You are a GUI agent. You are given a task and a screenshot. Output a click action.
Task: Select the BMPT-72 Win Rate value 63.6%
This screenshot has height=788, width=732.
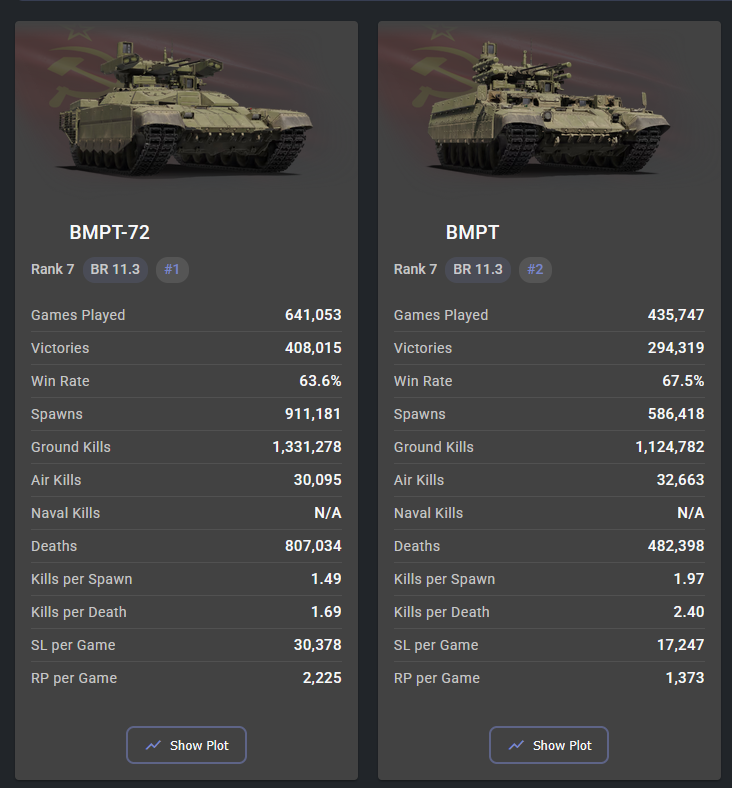[x=320, y=381]
